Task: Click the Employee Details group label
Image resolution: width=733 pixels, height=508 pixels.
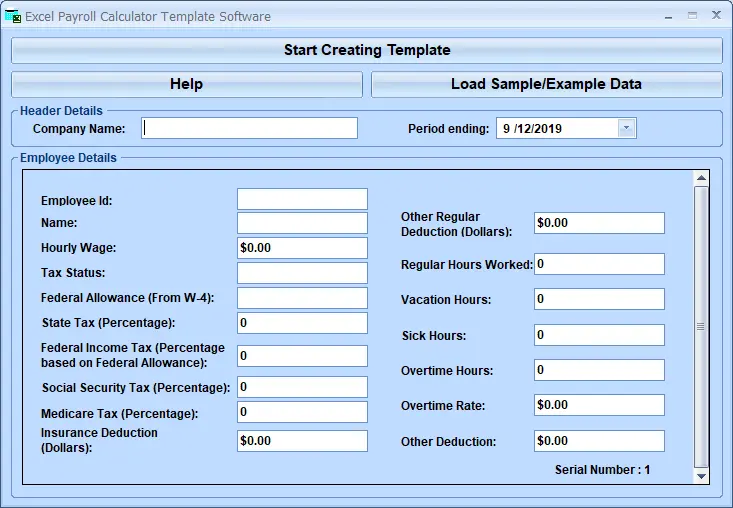Action: (68, 158)
